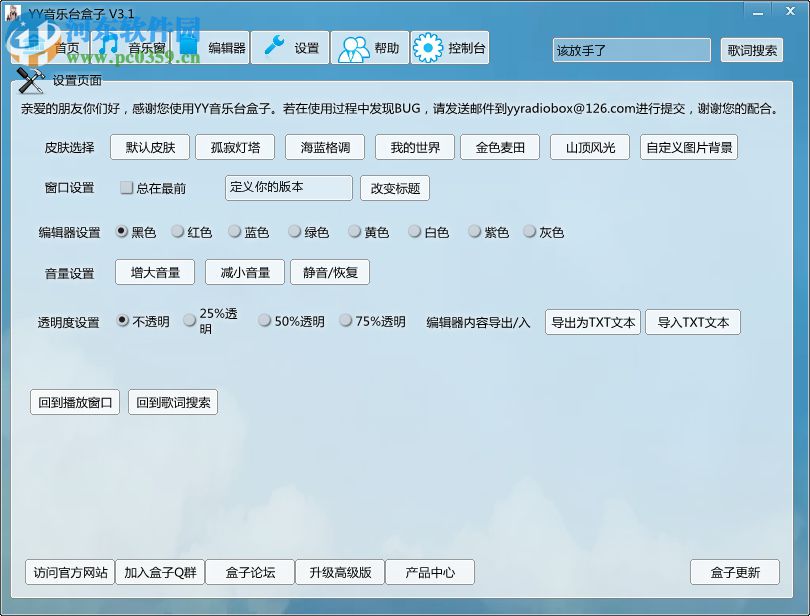Click the 歌词搜索 lyrics search button
This screenshot has height=616, width=810.
(x=750, y=50)
